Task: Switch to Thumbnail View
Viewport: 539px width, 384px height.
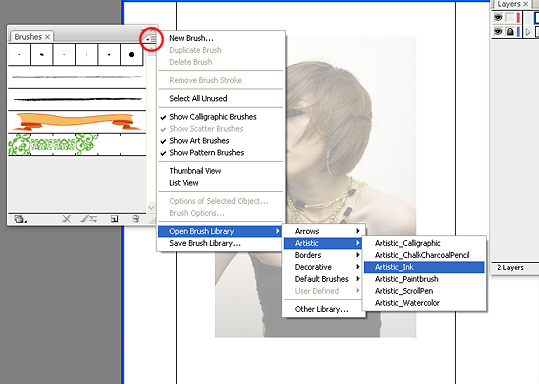Action: pos(221,171)
